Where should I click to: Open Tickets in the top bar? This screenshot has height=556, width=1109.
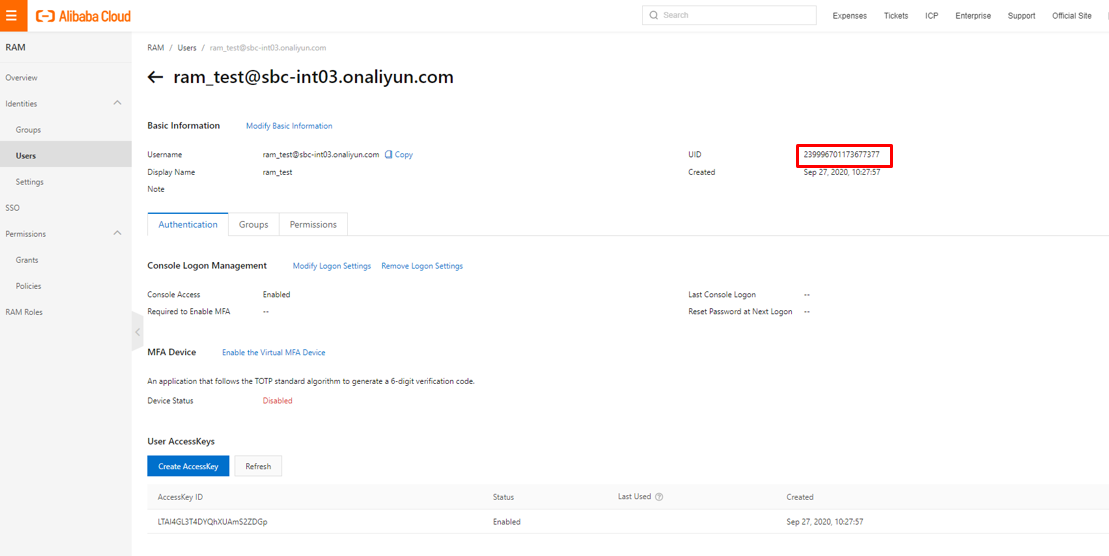(x=896, y=16)
